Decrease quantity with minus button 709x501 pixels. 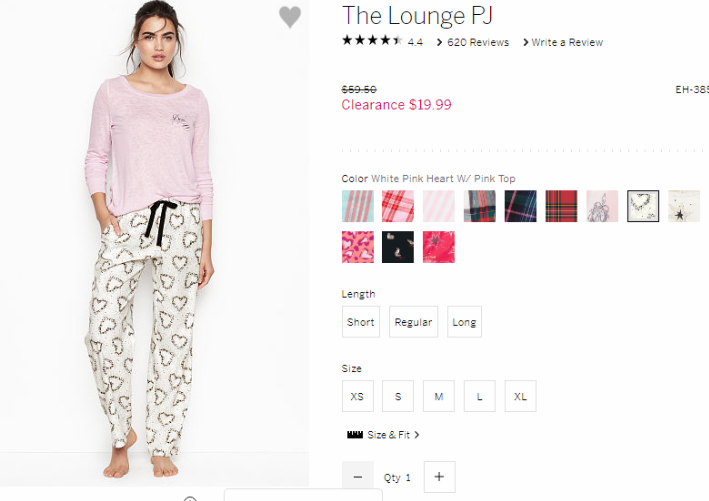point(358,477)
